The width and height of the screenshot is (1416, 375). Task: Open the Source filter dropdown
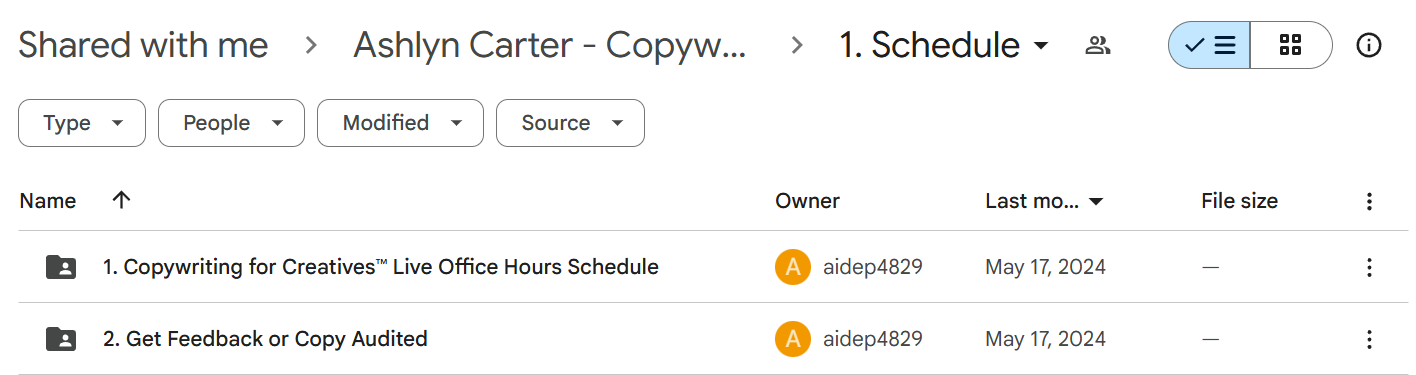point(570,123)
